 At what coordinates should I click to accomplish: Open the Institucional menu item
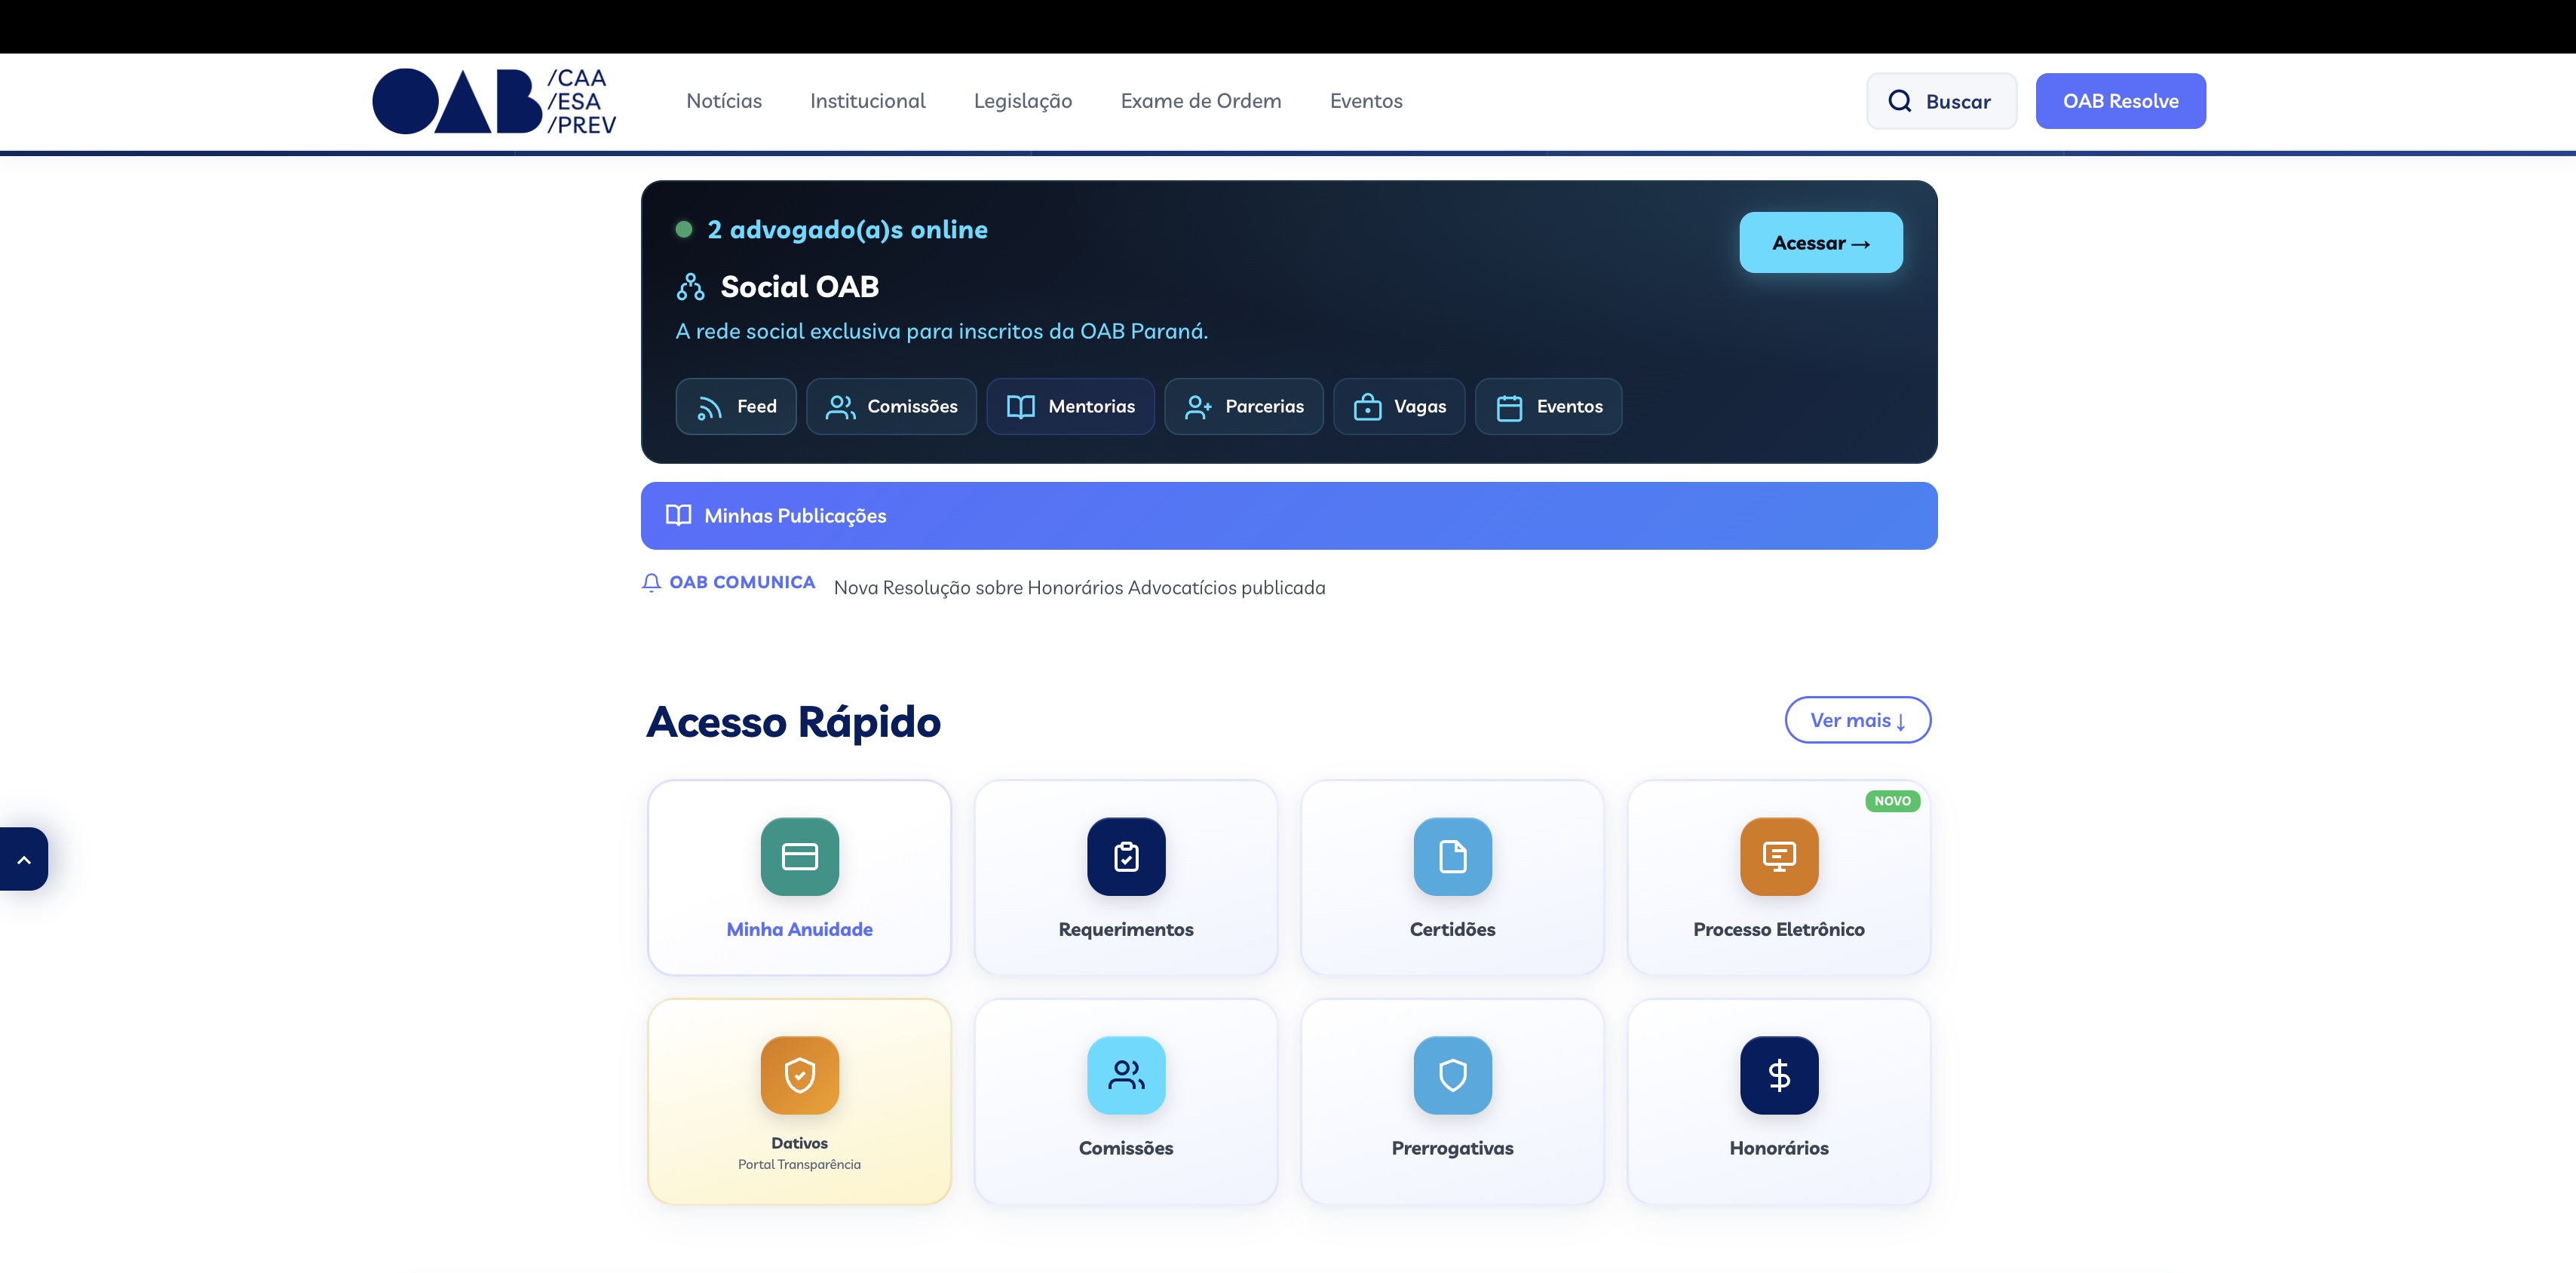[x=867, y=101]
